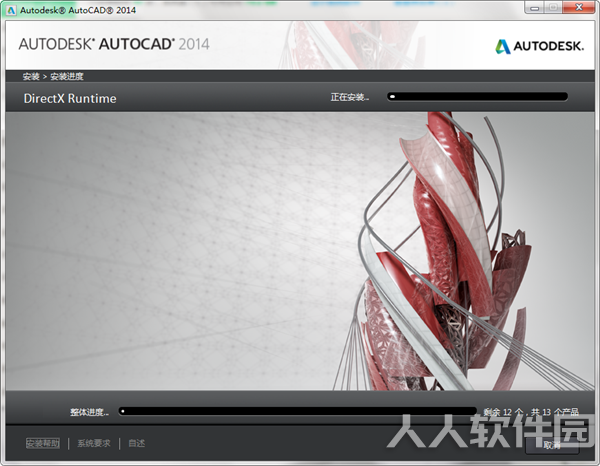Close the AutoCAD 2014 installer window

tap(579, 8)
